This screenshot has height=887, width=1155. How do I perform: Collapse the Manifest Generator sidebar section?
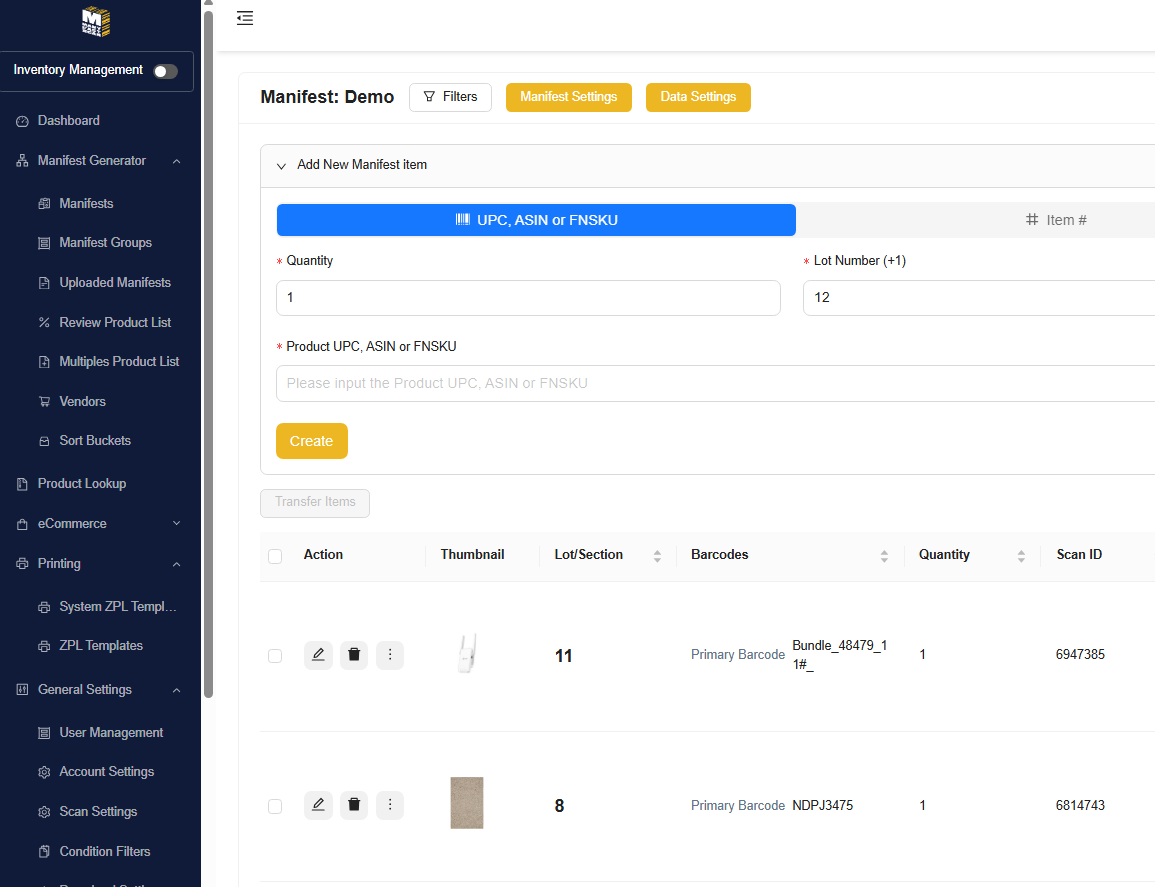coord(176,161)
